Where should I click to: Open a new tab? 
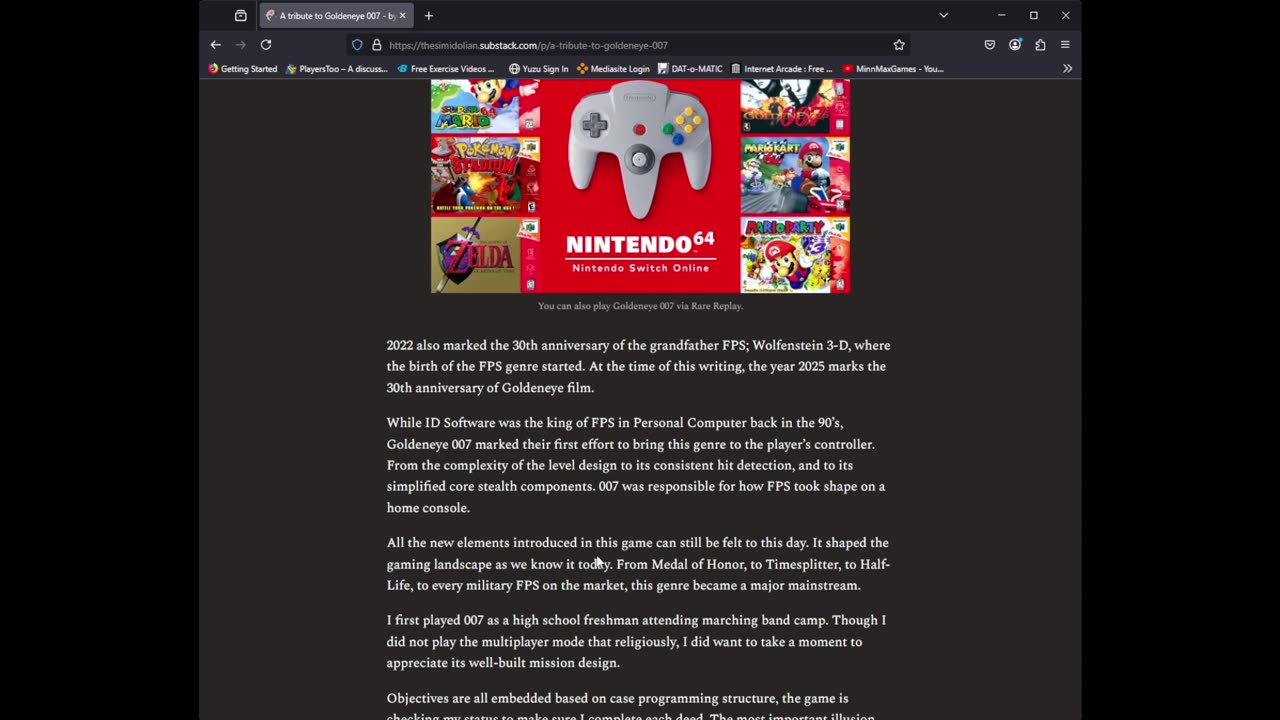[x=428, y=16]
